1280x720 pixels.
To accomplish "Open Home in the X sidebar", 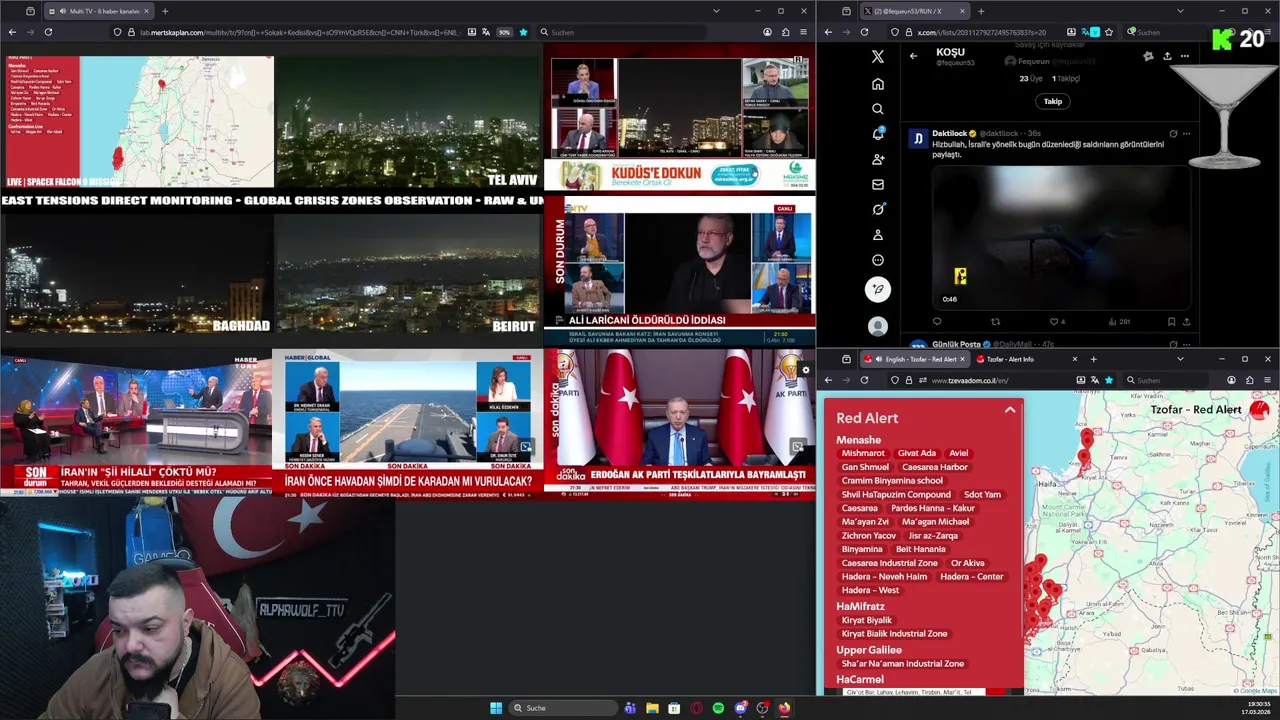I will coord(877,84).
